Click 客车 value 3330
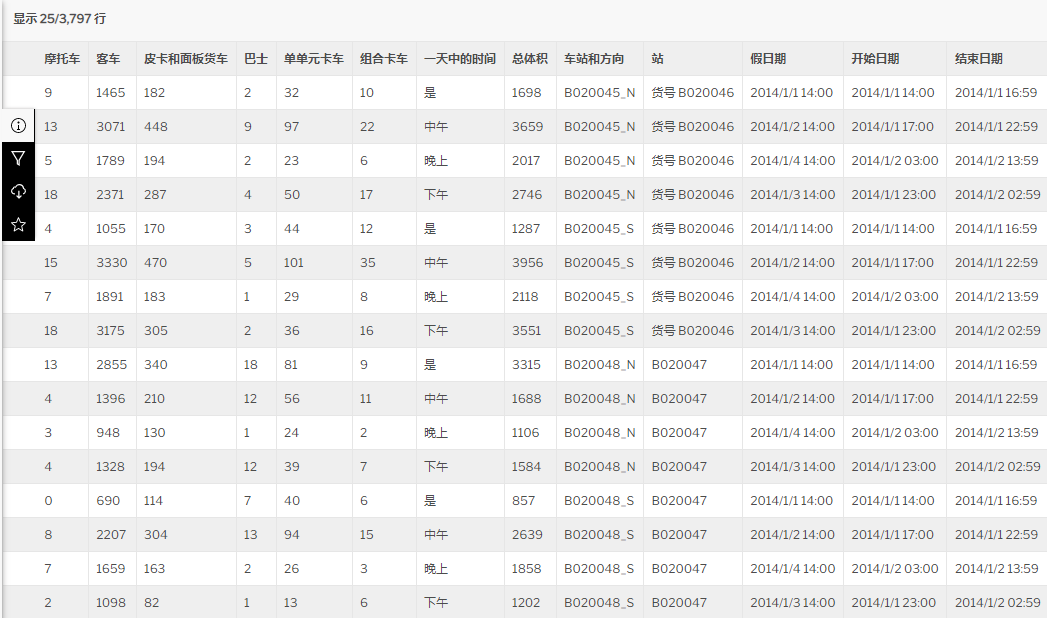 click(112, 263)
